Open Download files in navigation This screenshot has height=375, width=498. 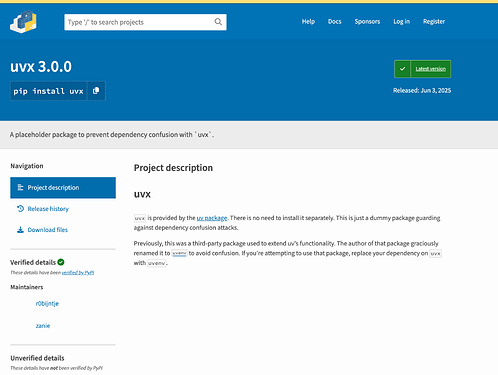tap(48, 230)
